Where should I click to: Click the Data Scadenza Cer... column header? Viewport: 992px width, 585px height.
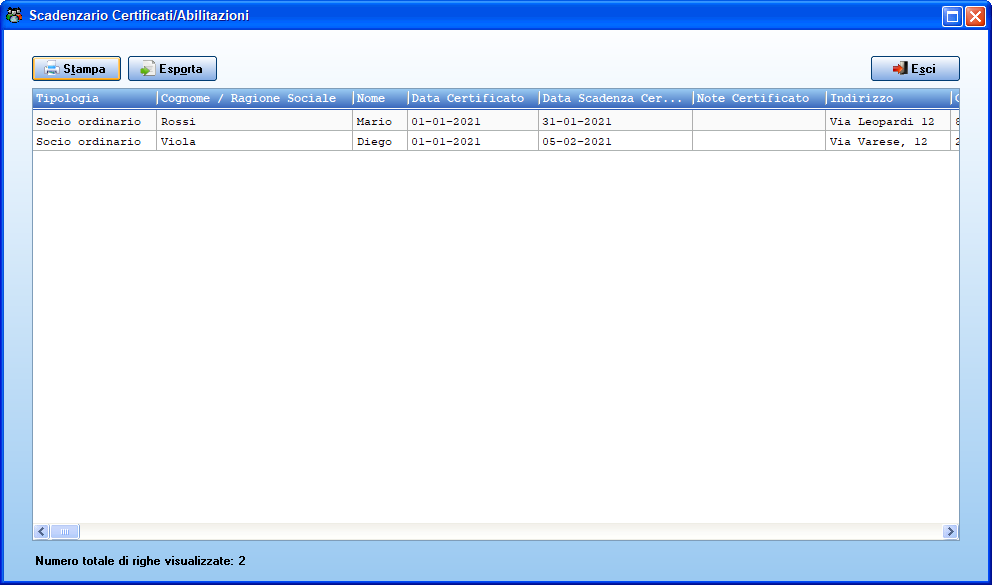616,98
